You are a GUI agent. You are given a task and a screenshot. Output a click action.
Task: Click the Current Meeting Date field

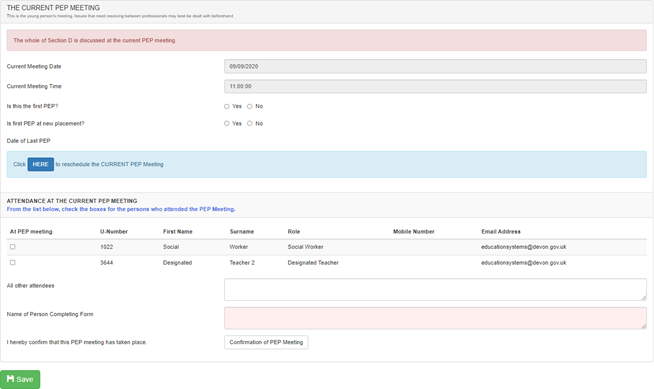435,66
